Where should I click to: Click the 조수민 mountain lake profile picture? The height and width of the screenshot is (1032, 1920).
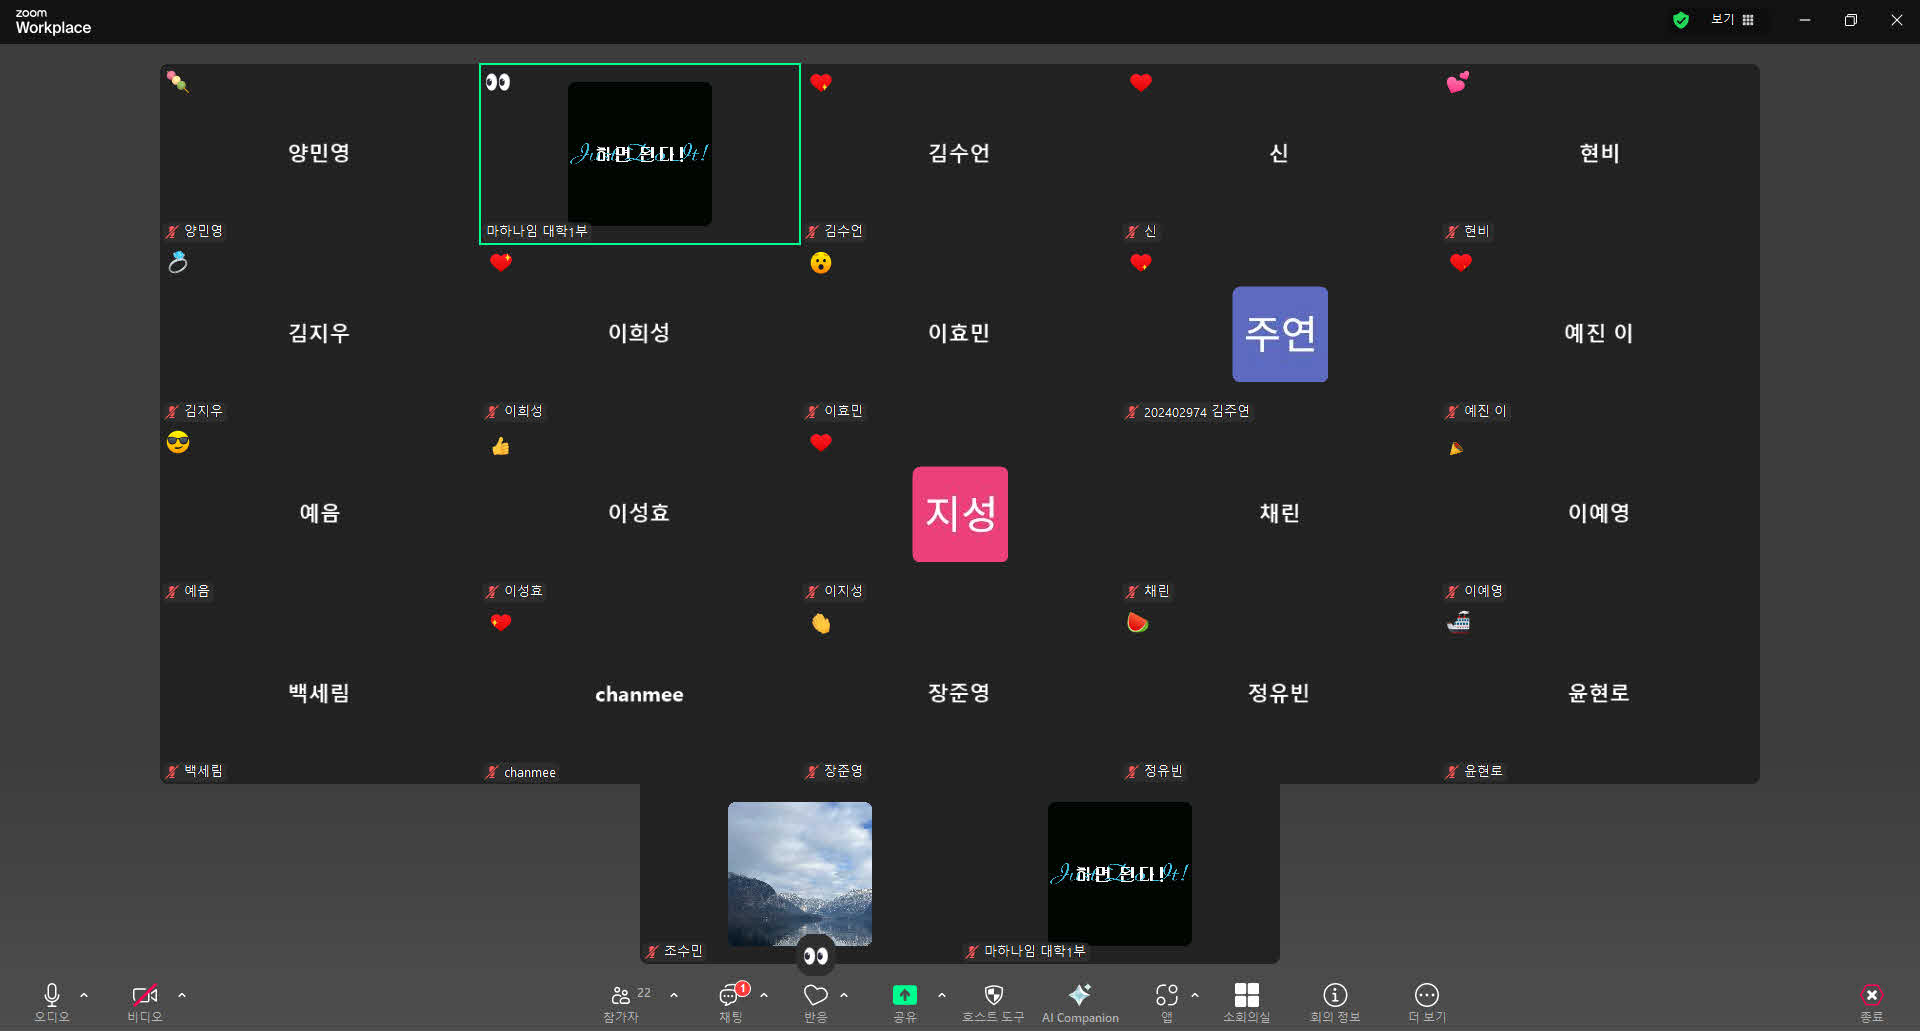[x=800, y=874]
